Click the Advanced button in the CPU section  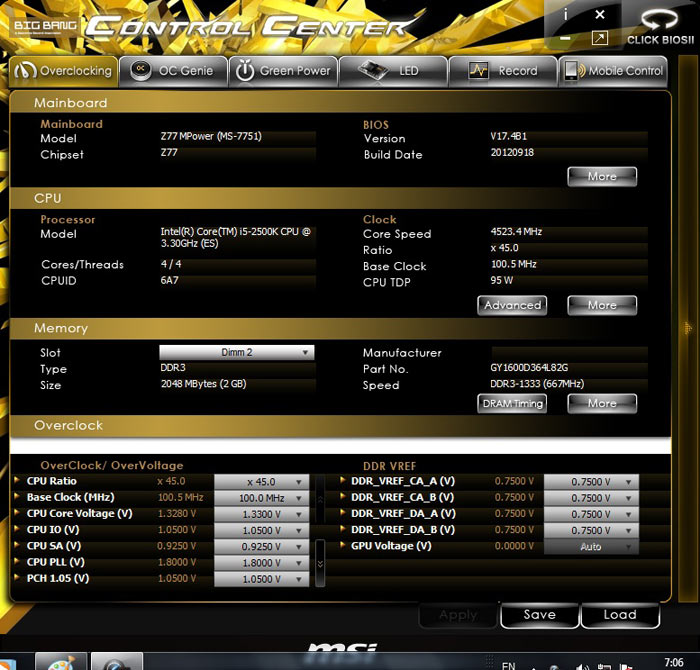512,305
